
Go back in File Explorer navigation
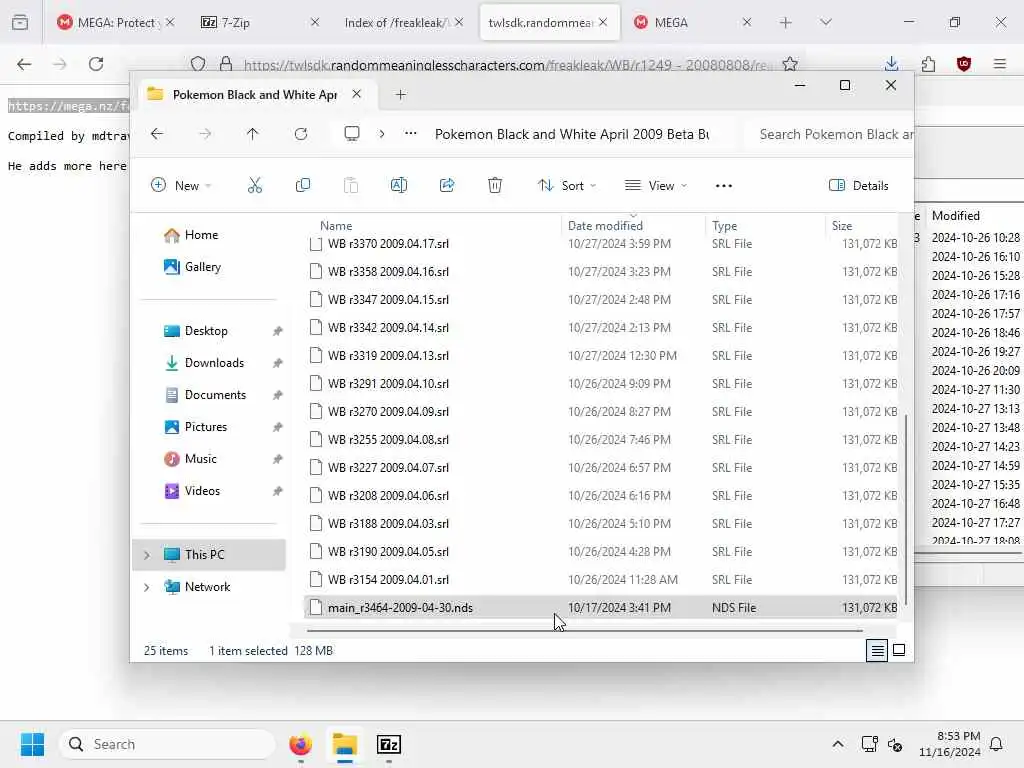(157, 134)
